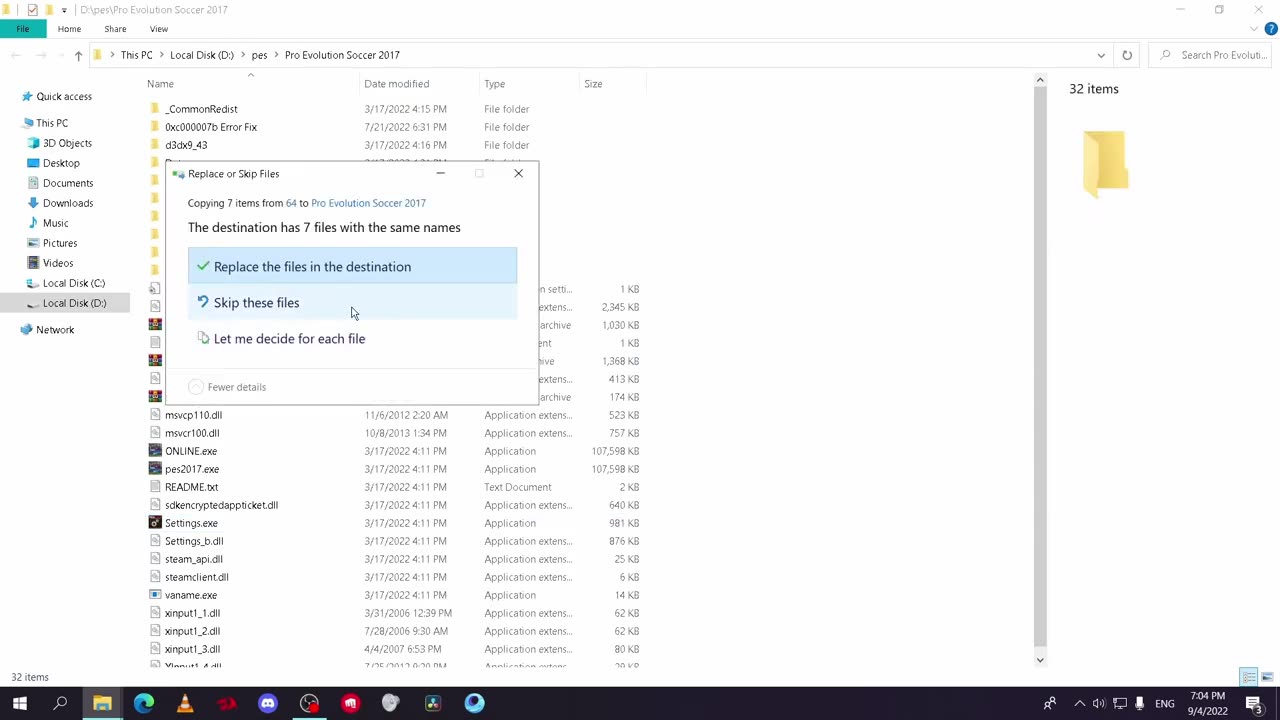The width and height of the screenshot is (1280, 720).
Task: Choose Skip these files option
Action: (352, 303)
